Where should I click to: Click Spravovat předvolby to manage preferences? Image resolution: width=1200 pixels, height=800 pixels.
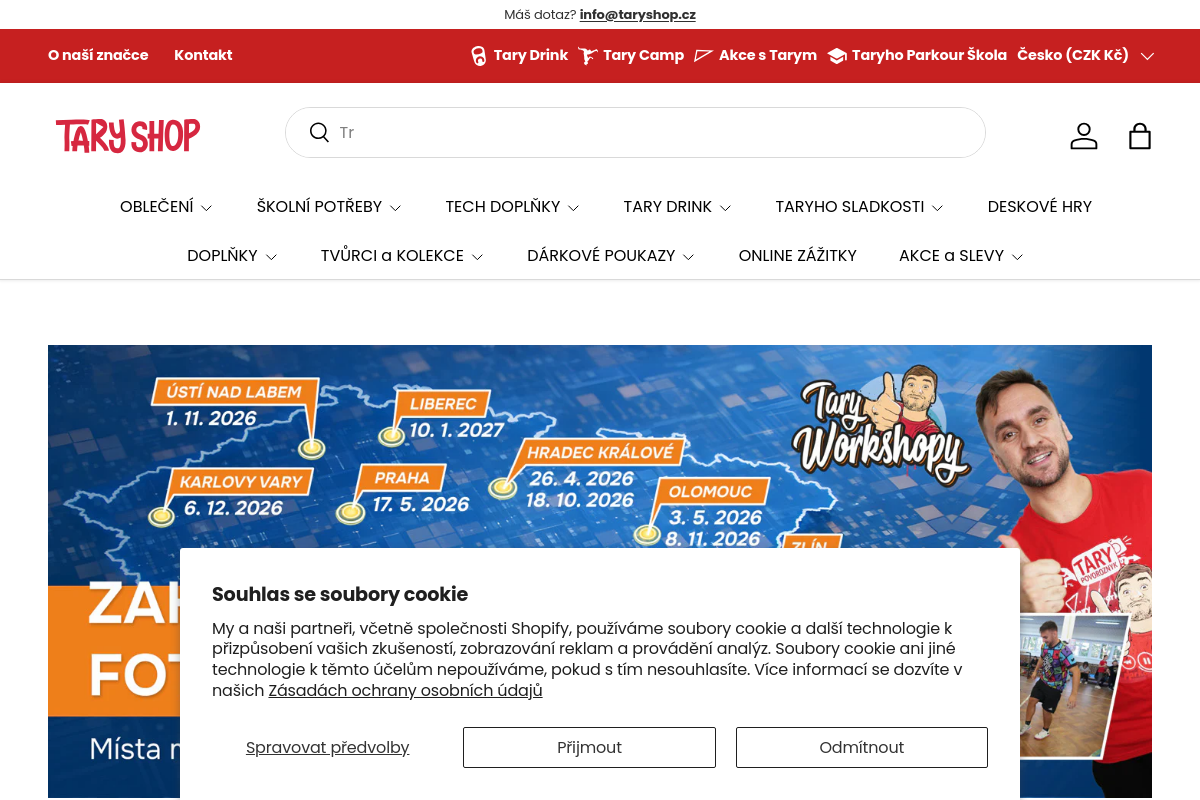point(328,747)
